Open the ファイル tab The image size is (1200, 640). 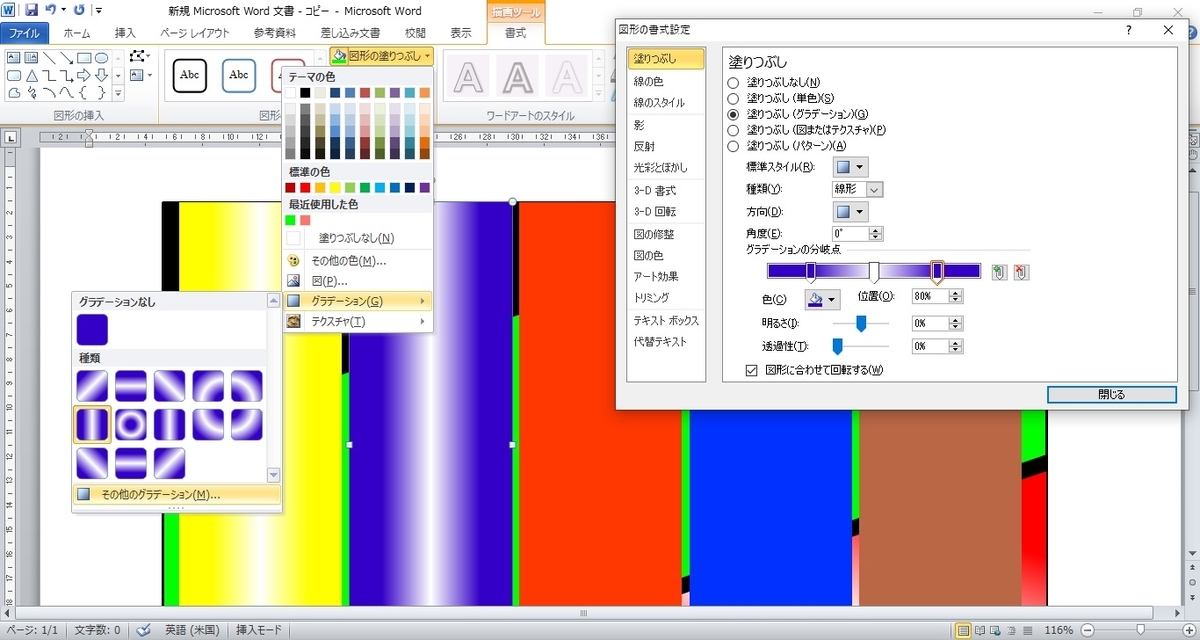pyautogui.click(x=24, y=33)
